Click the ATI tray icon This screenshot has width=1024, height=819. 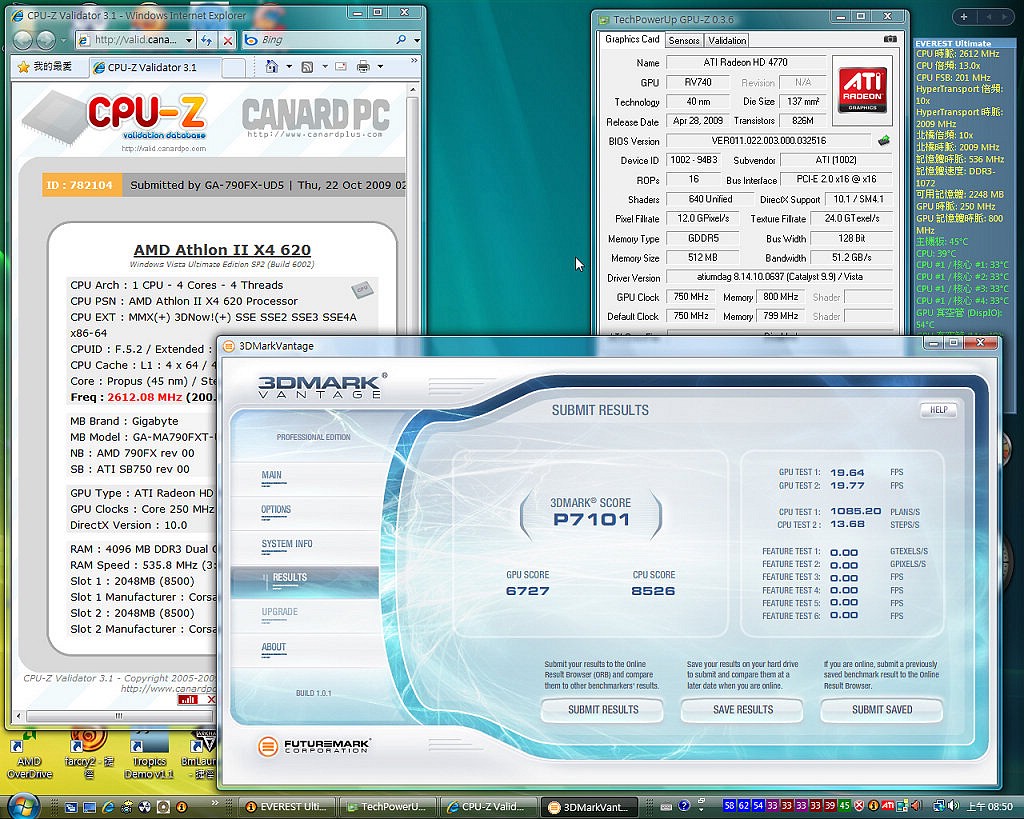pyautogui.click(x=888, y=806)
